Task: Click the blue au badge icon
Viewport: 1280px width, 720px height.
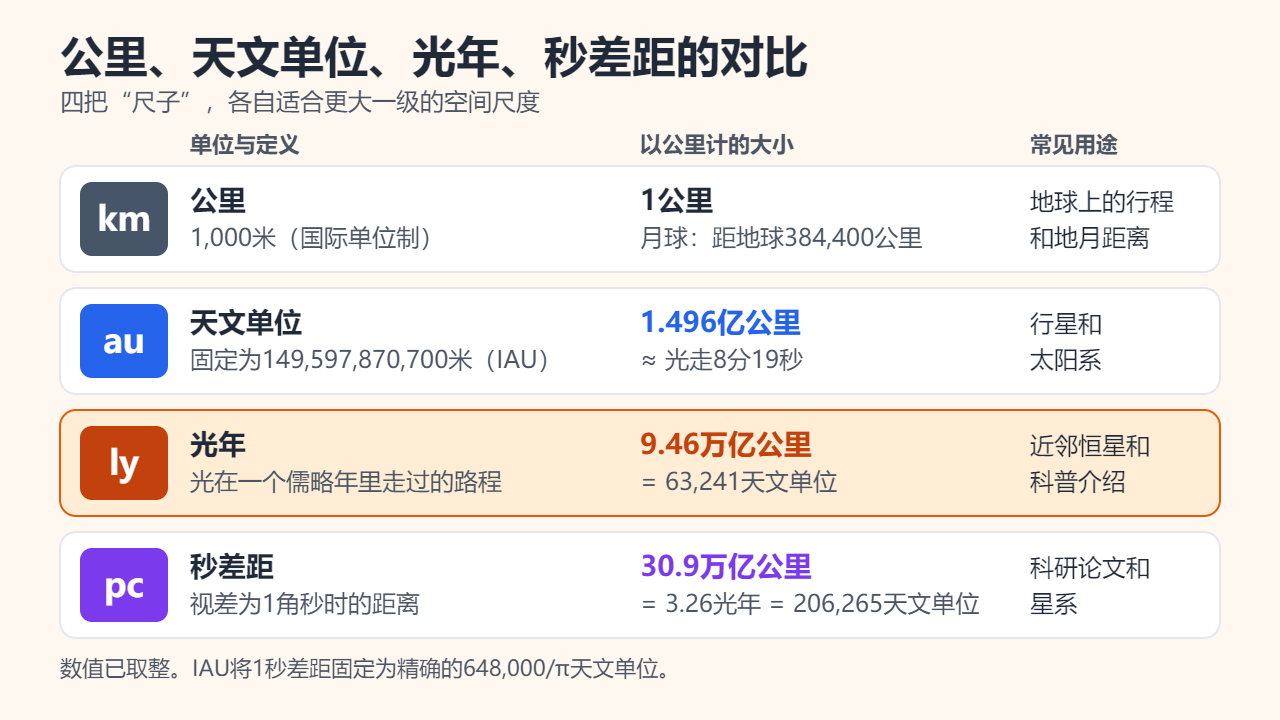Action: (124, 341)
